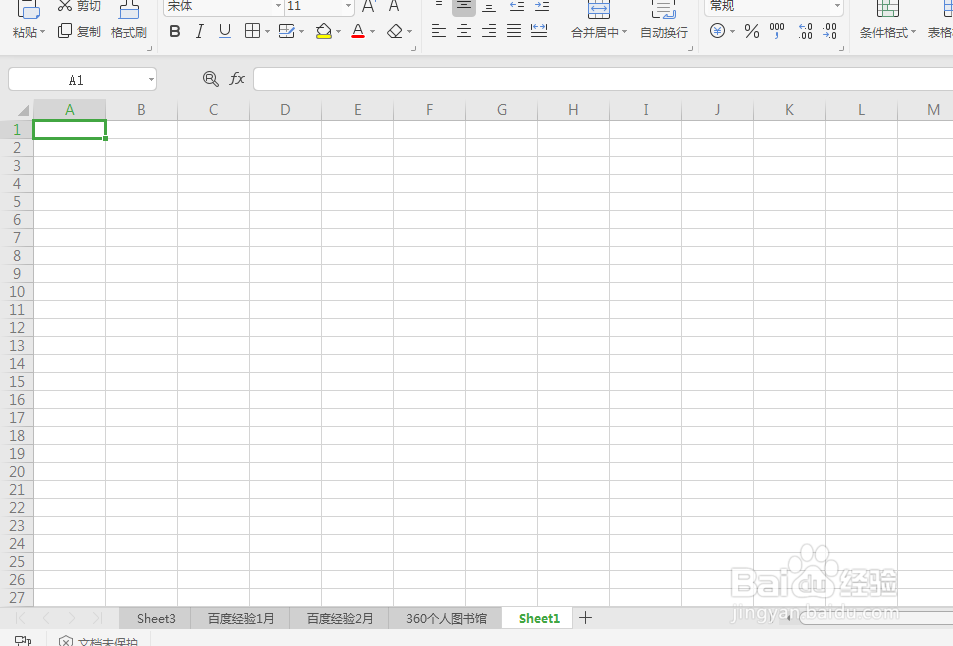Go to the next sheet tab arrow

pyautogui.click(x=72, y=618)
